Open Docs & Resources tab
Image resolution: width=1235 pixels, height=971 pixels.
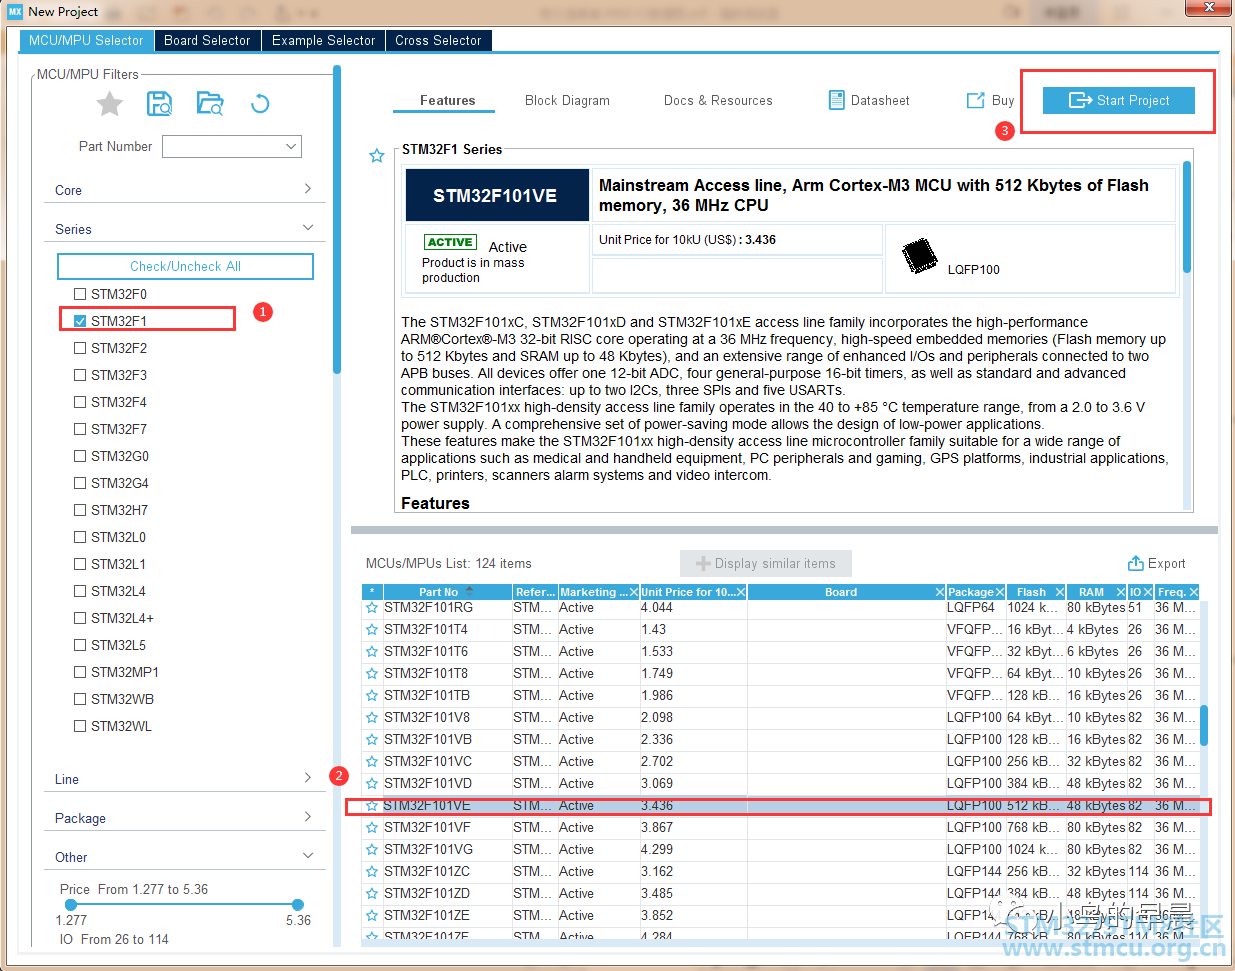[x=718, y=100]
